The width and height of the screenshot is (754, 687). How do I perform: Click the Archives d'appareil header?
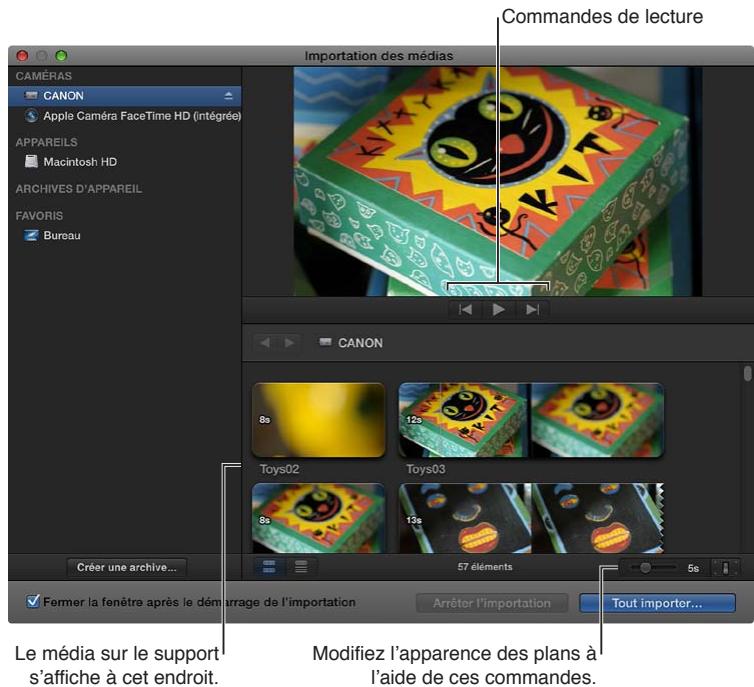(x=79, y=189)
